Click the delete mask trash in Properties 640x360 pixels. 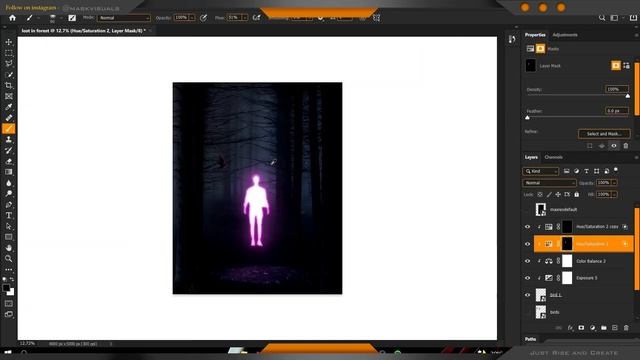(626, 146)
